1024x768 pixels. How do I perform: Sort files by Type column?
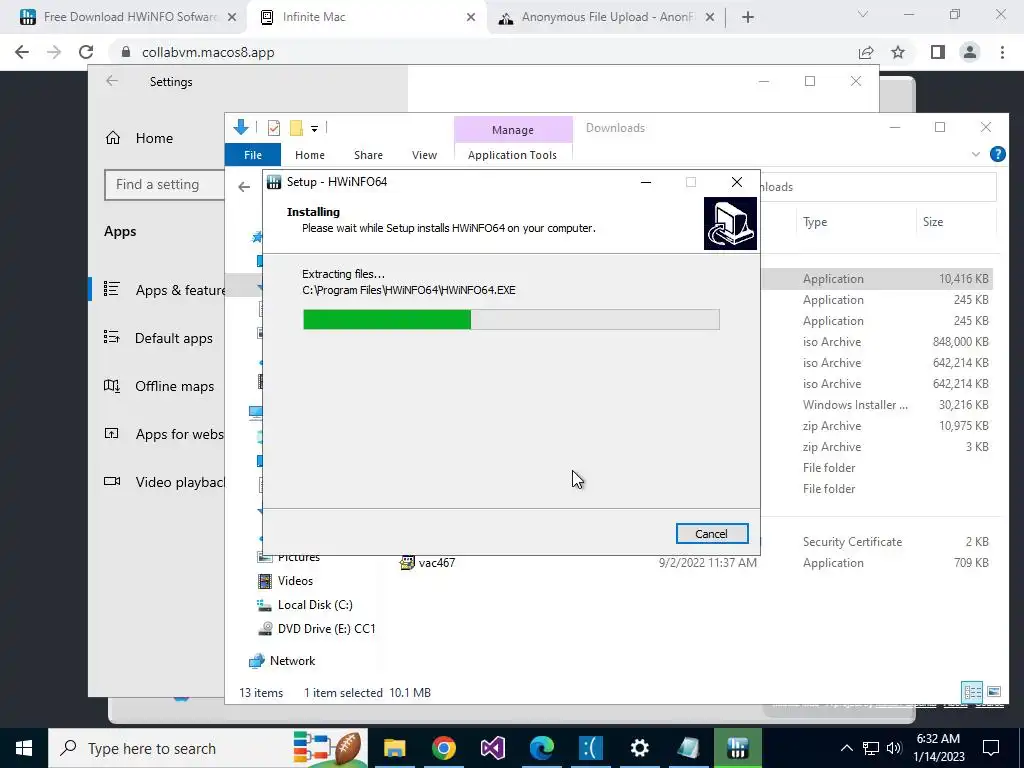[815, 222]
